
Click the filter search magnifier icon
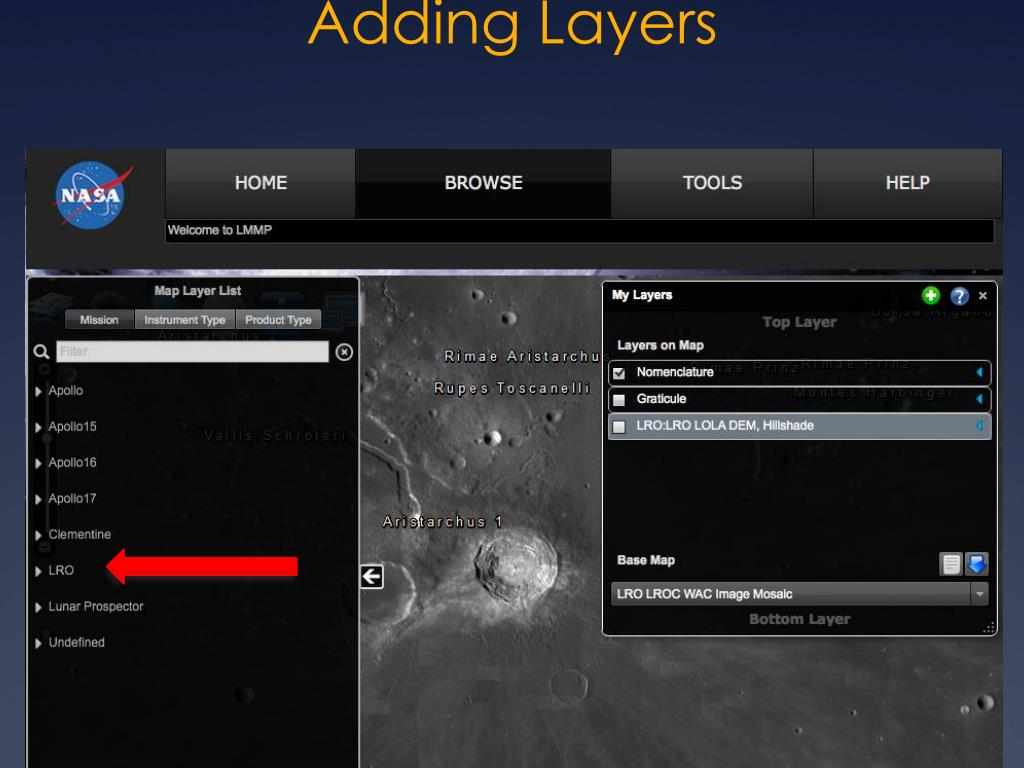pos(41,352)
